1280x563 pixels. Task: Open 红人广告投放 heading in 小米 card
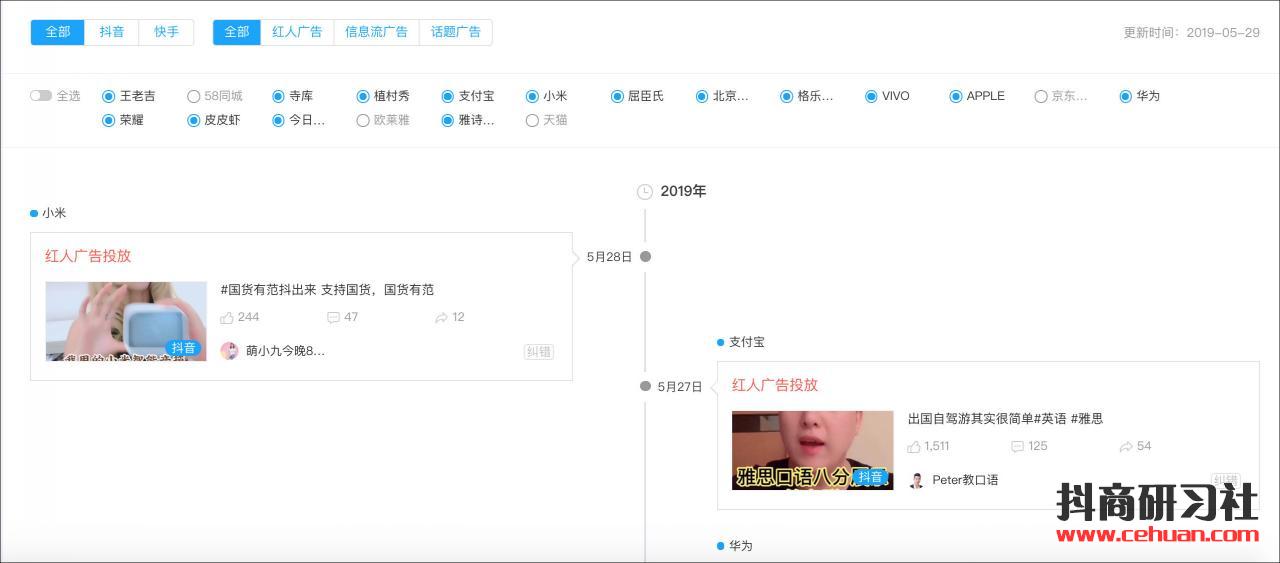click(88, 256)
